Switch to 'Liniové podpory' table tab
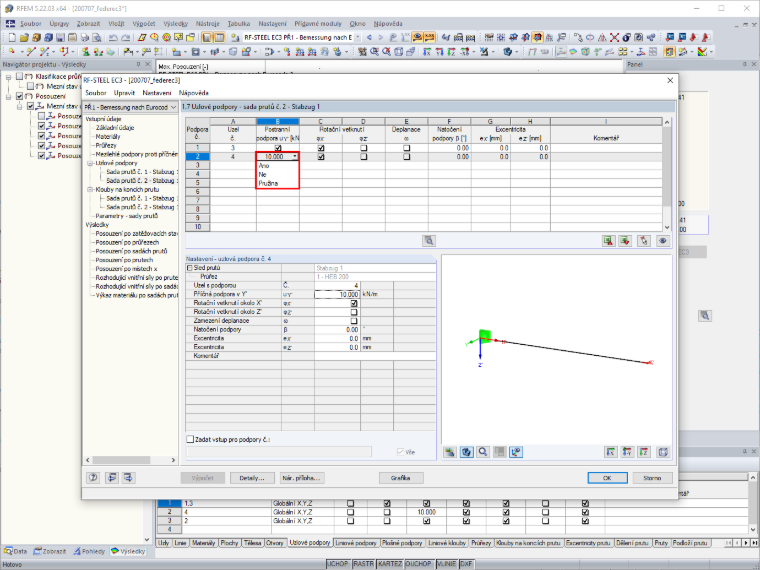 (356, 543)
